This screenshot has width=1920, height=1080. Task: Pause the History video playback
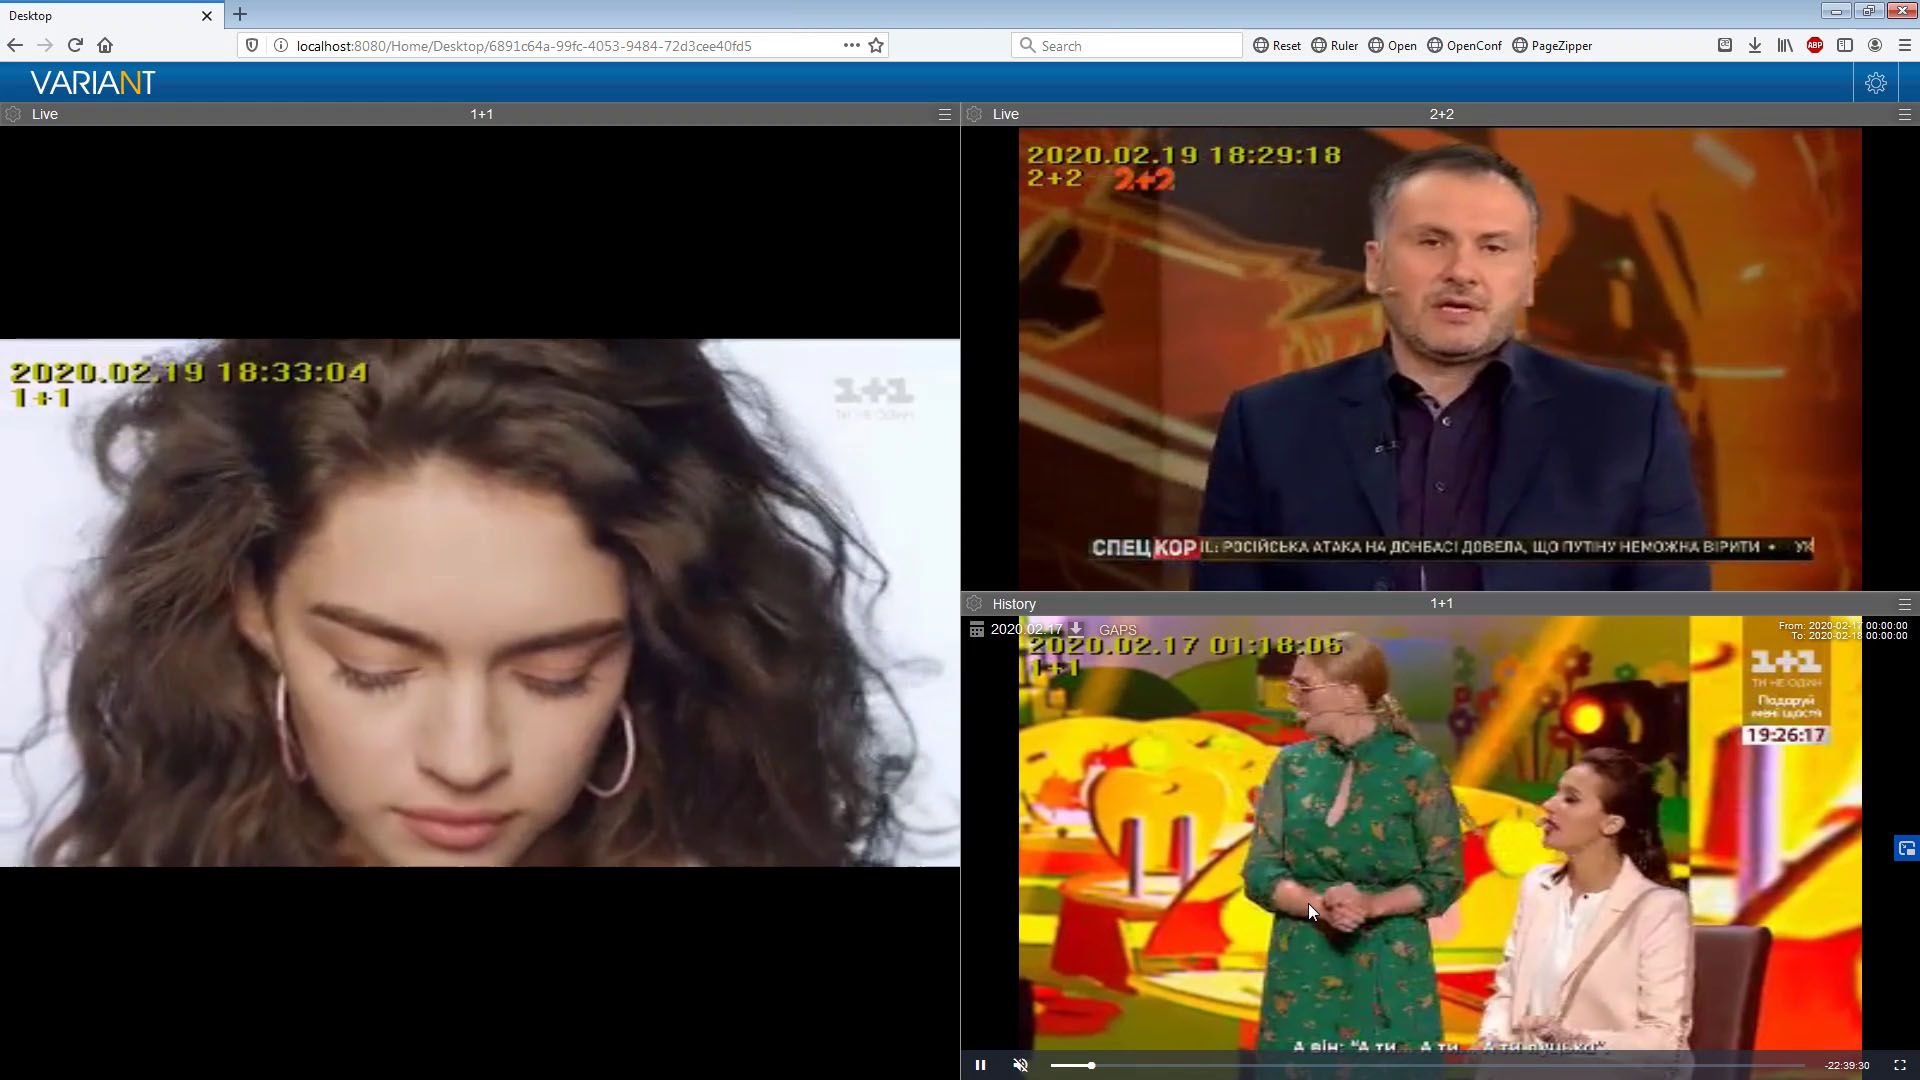tap(980, 1065)
